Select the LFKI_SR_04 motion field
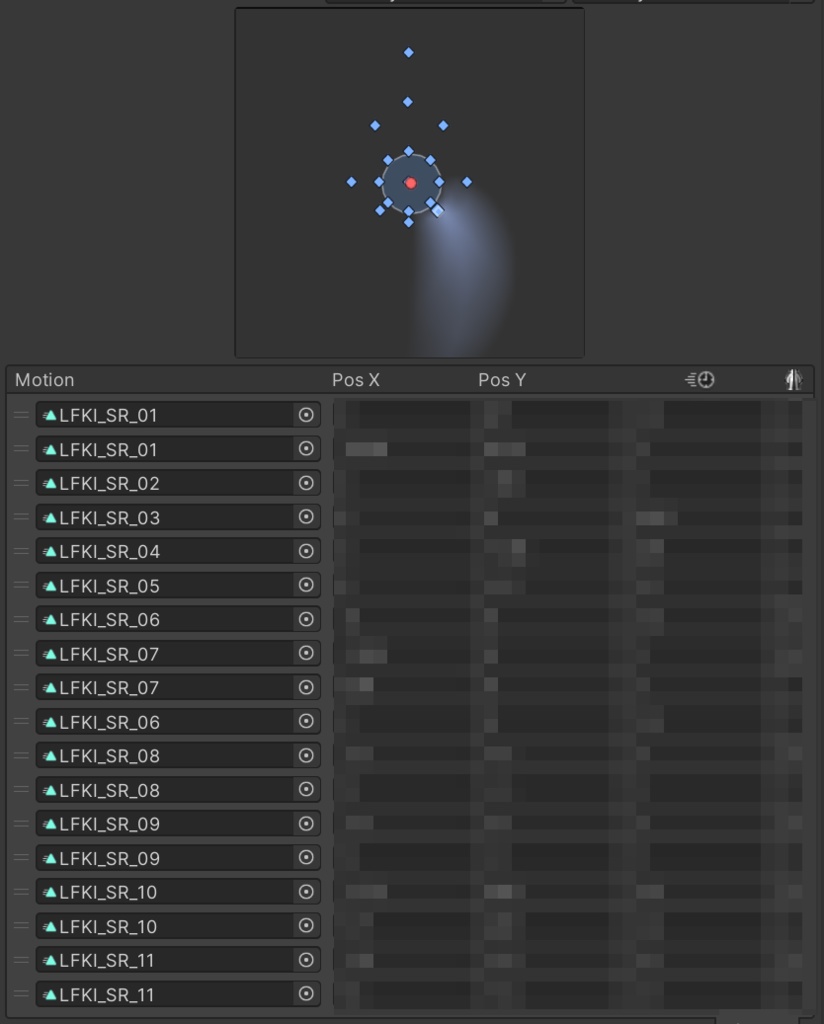Viewport: 824px width, 1024px height. pyautogui.click(x=165, y=551)
